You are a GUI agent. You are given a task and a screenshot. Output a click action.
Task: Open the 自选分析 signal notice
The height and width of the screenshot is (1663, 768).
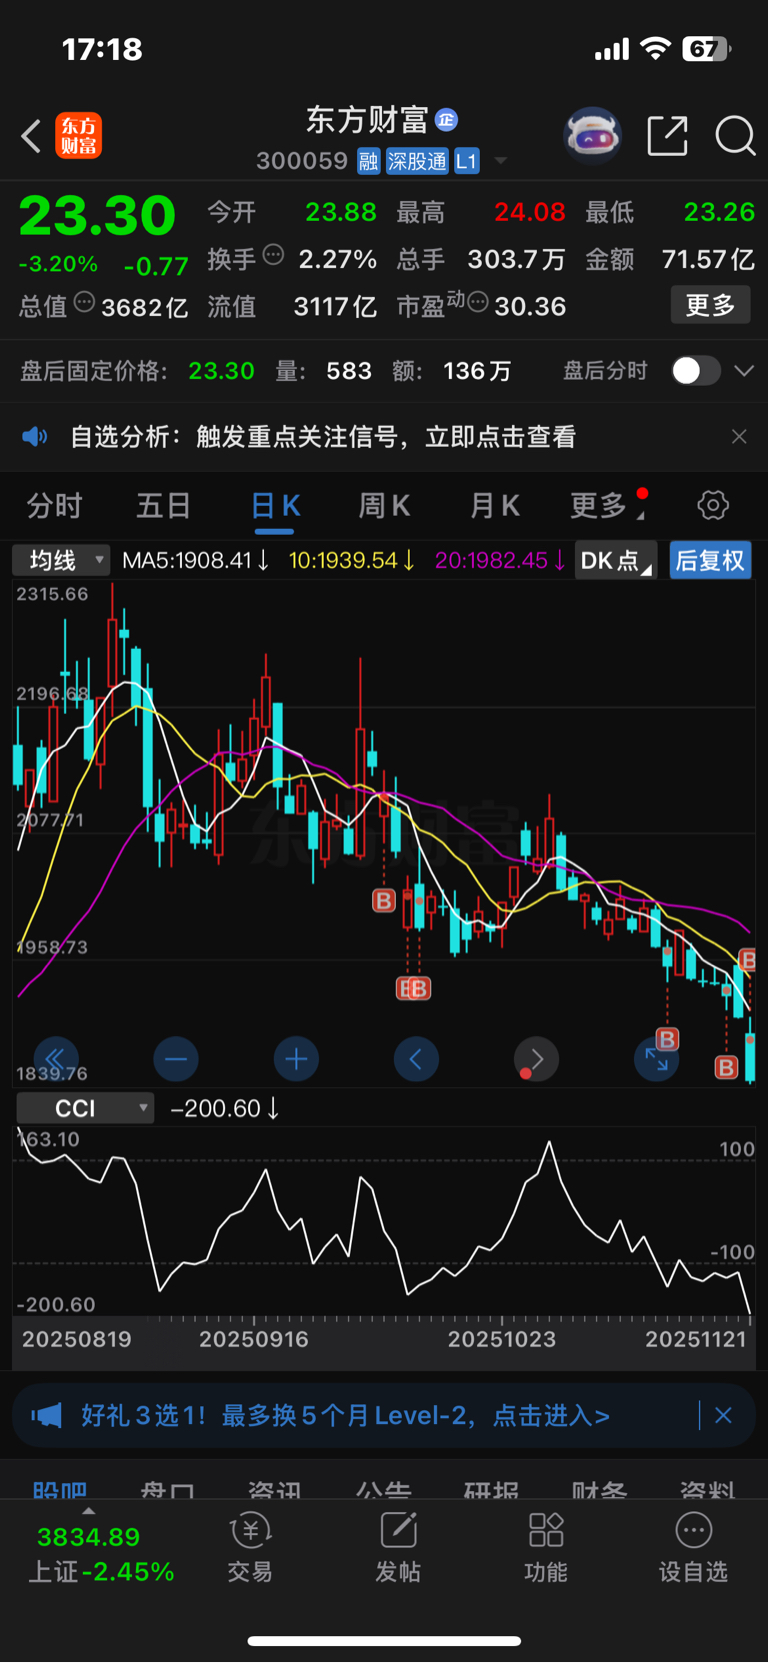(x=323, y=437)
